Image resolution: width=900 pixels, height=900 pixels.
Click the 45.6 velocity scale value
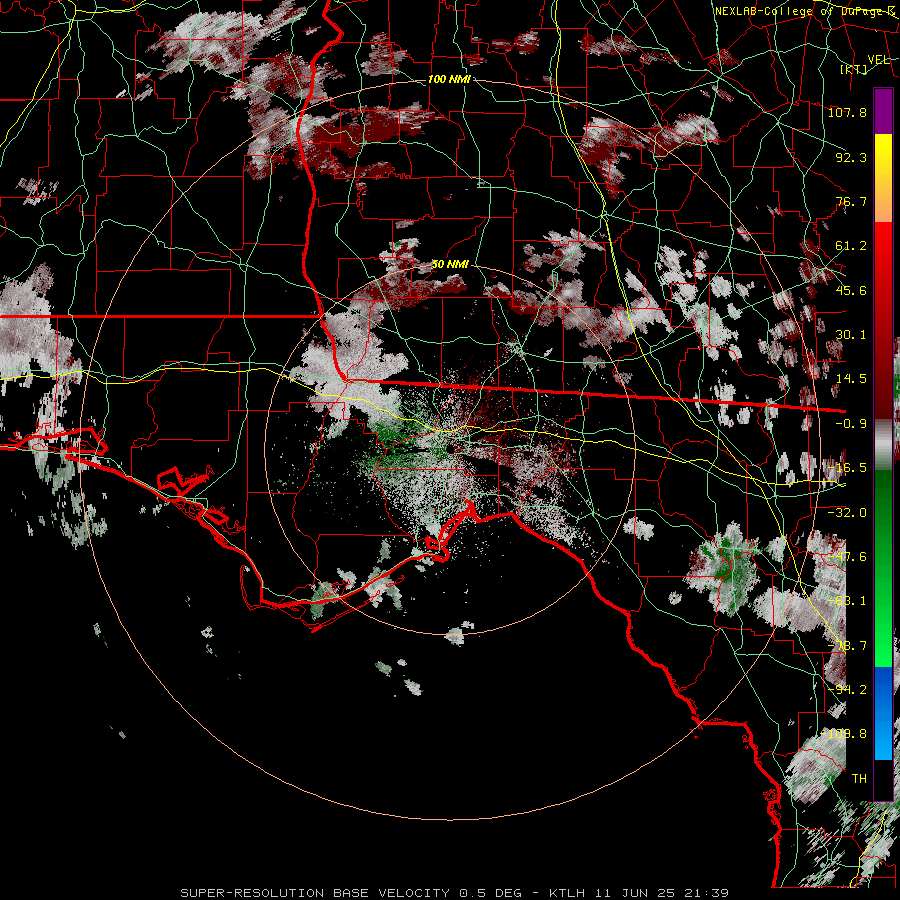(851, 290)
